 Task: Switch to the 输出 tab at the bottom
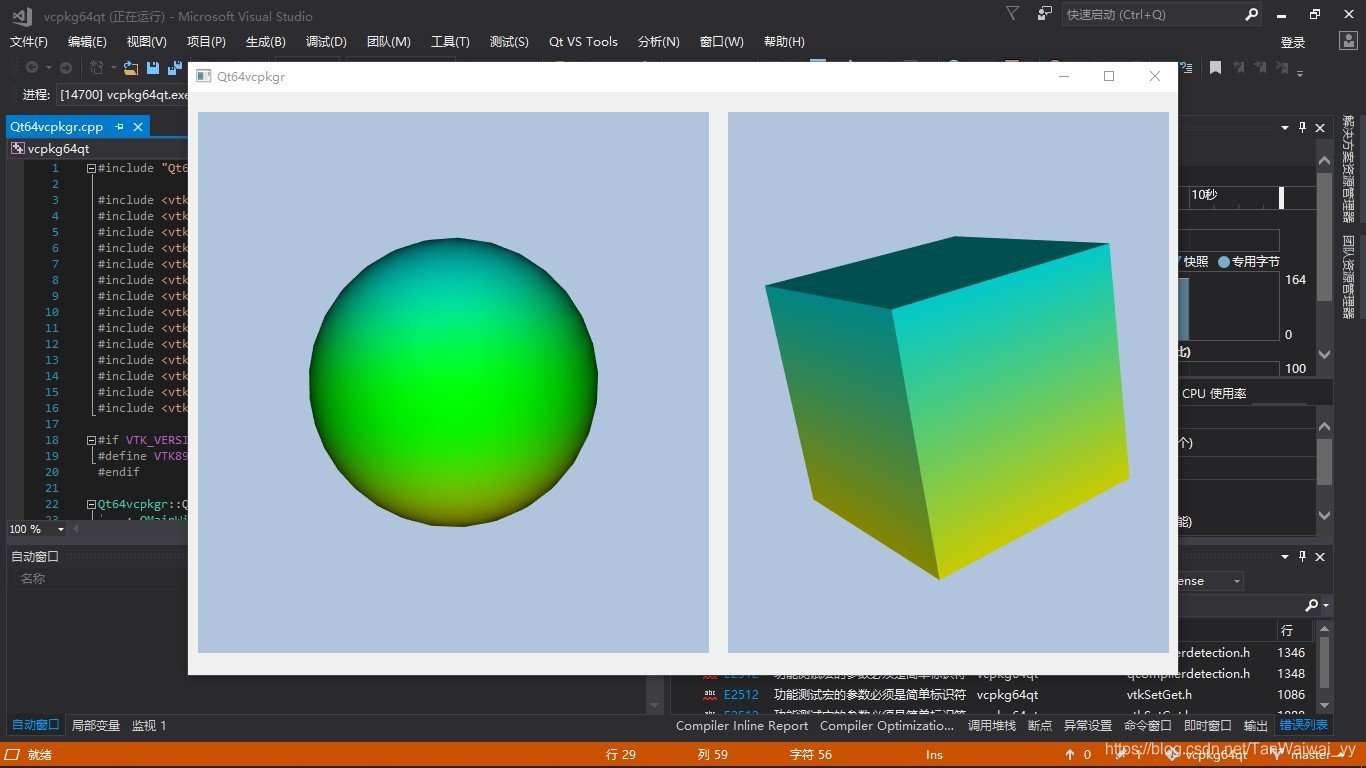point(1255,725)
